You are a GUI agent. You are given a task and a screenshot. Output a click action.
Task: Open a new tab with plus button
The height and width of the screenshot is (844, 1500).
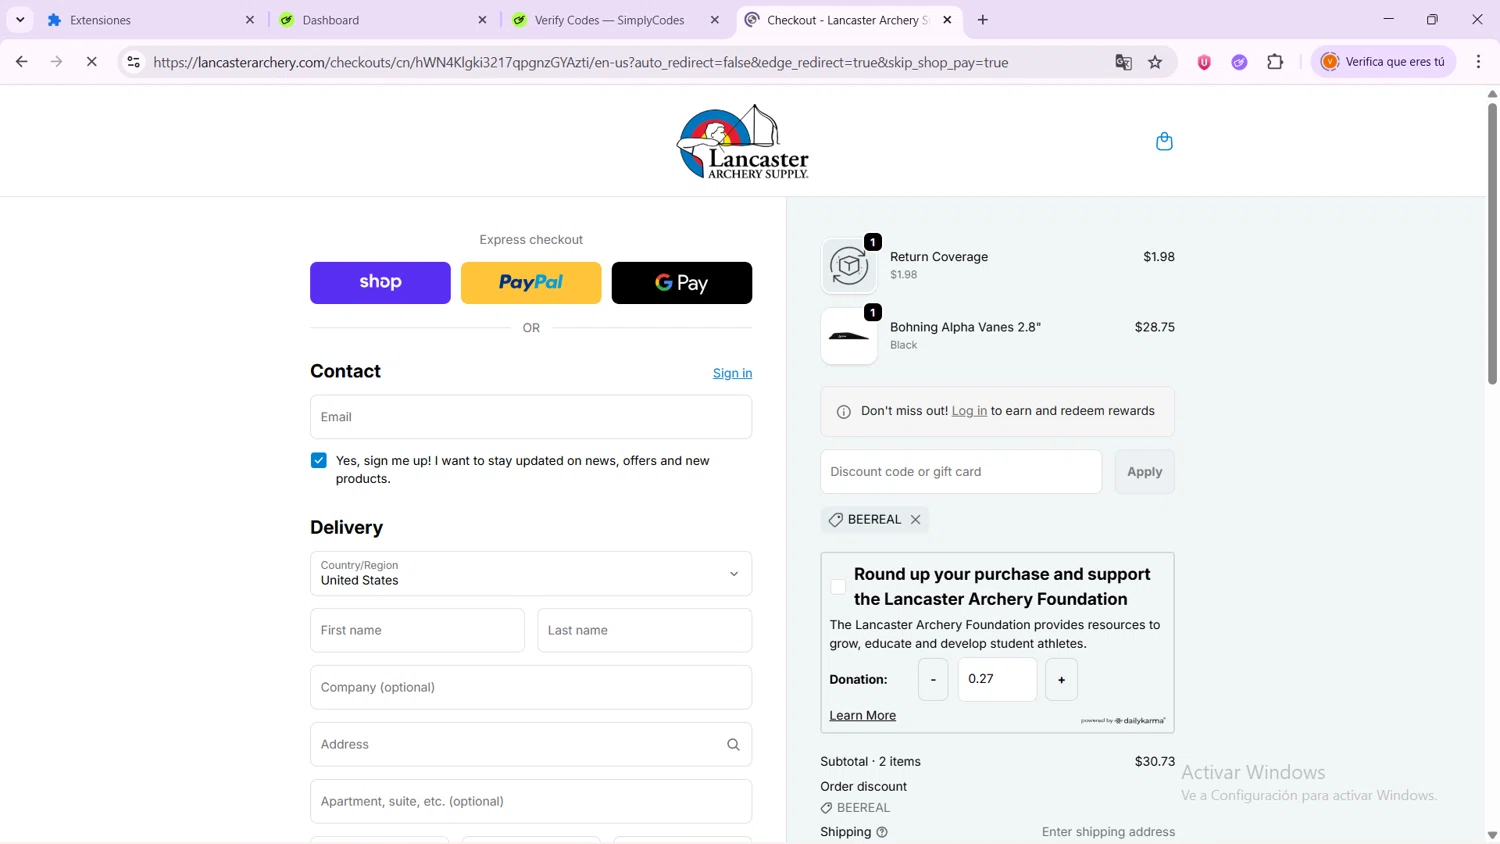point(983,20)
